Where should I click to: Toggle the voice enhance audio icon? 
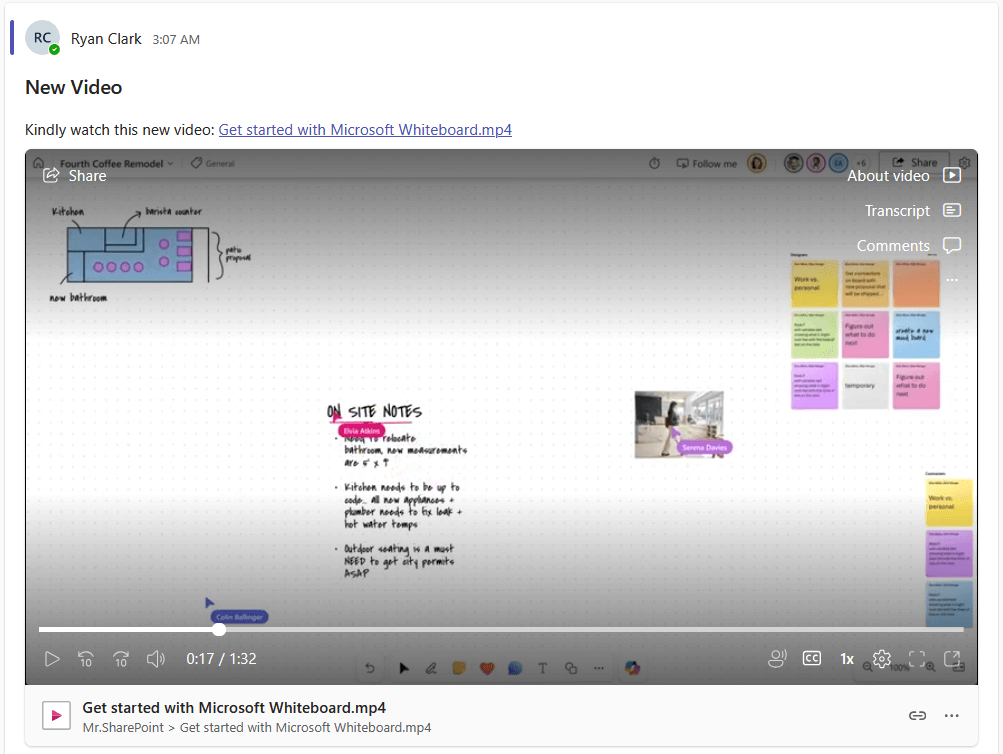[777, 659]
